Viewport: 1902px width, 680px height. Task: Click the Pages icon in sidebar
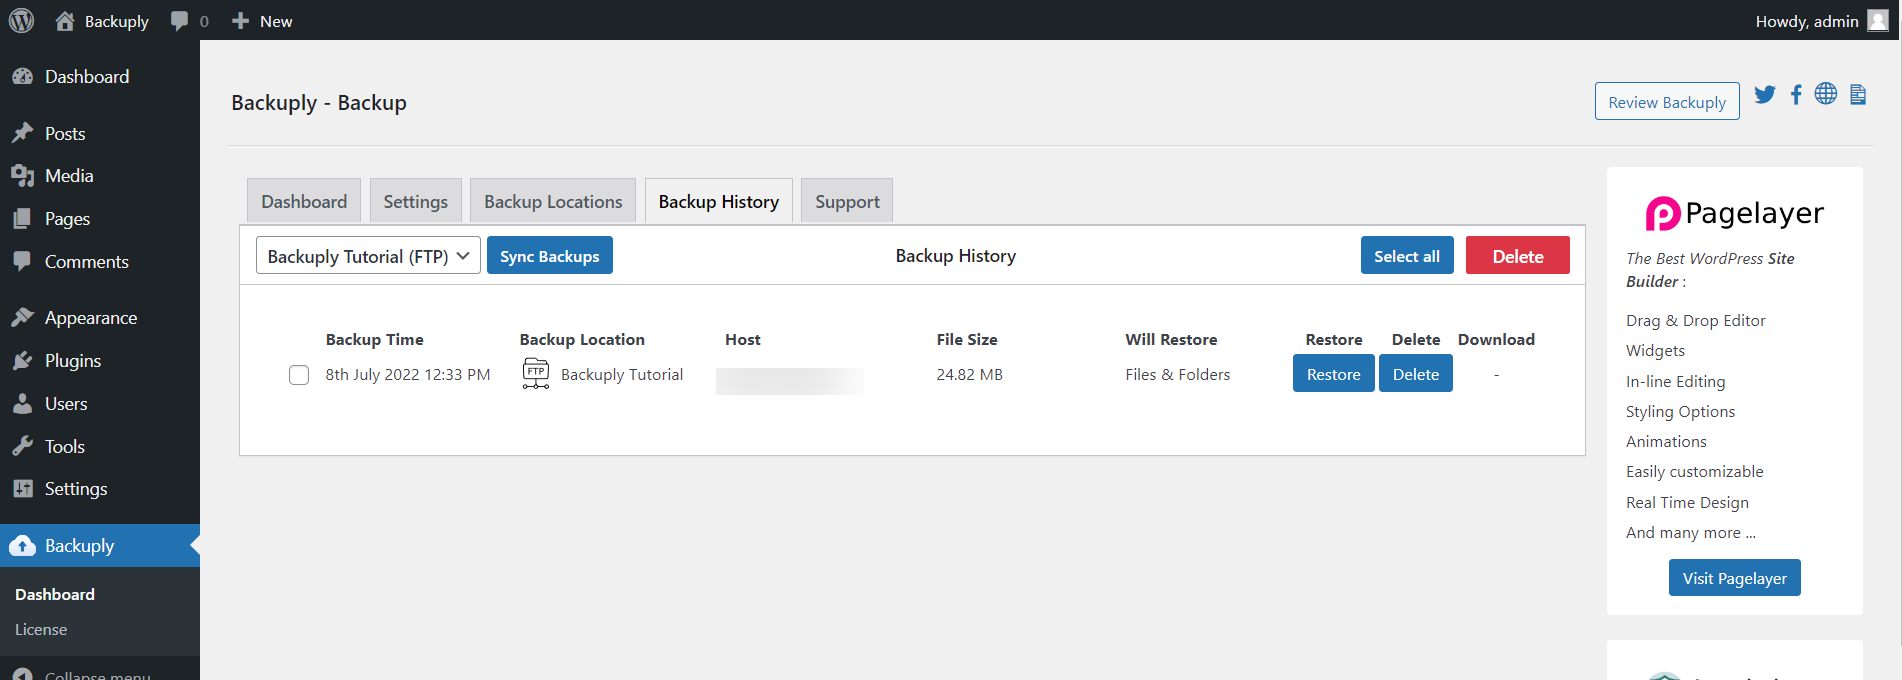[x=22, y=219]
